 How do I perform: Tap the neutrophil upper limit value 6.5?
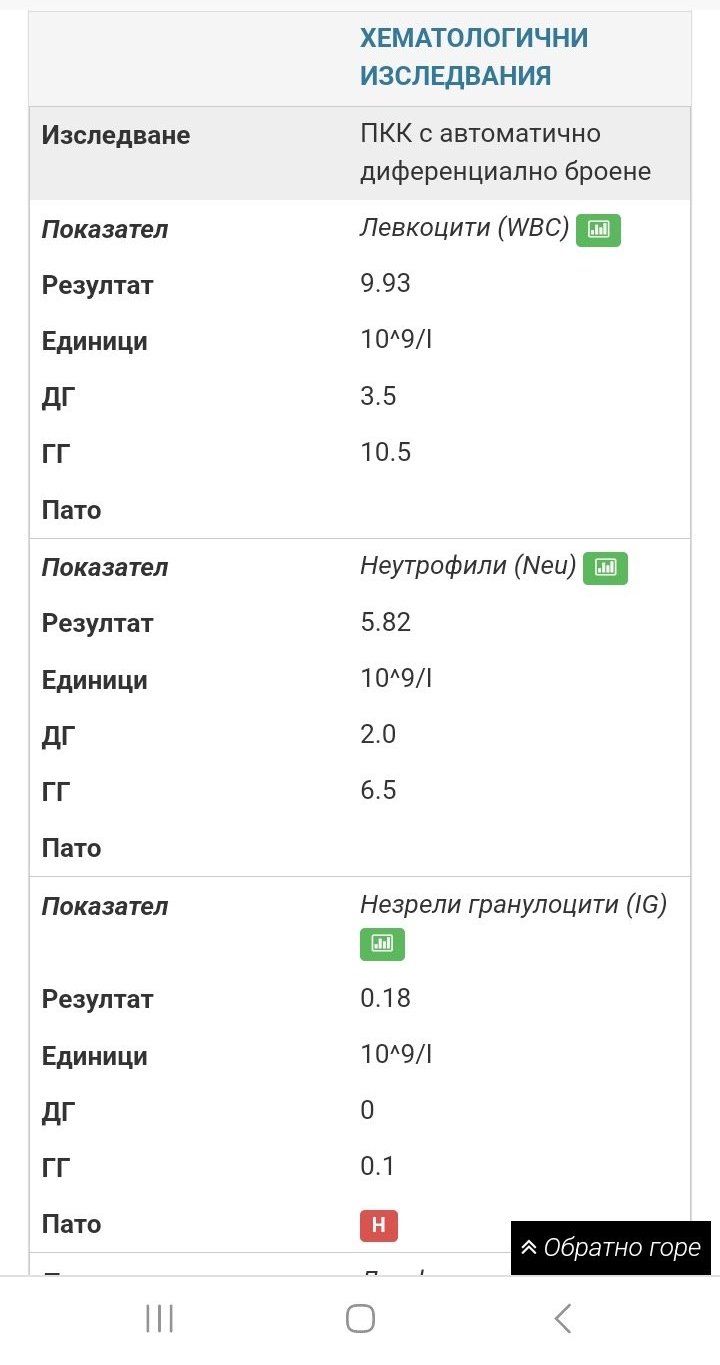[x=378, y=790]
